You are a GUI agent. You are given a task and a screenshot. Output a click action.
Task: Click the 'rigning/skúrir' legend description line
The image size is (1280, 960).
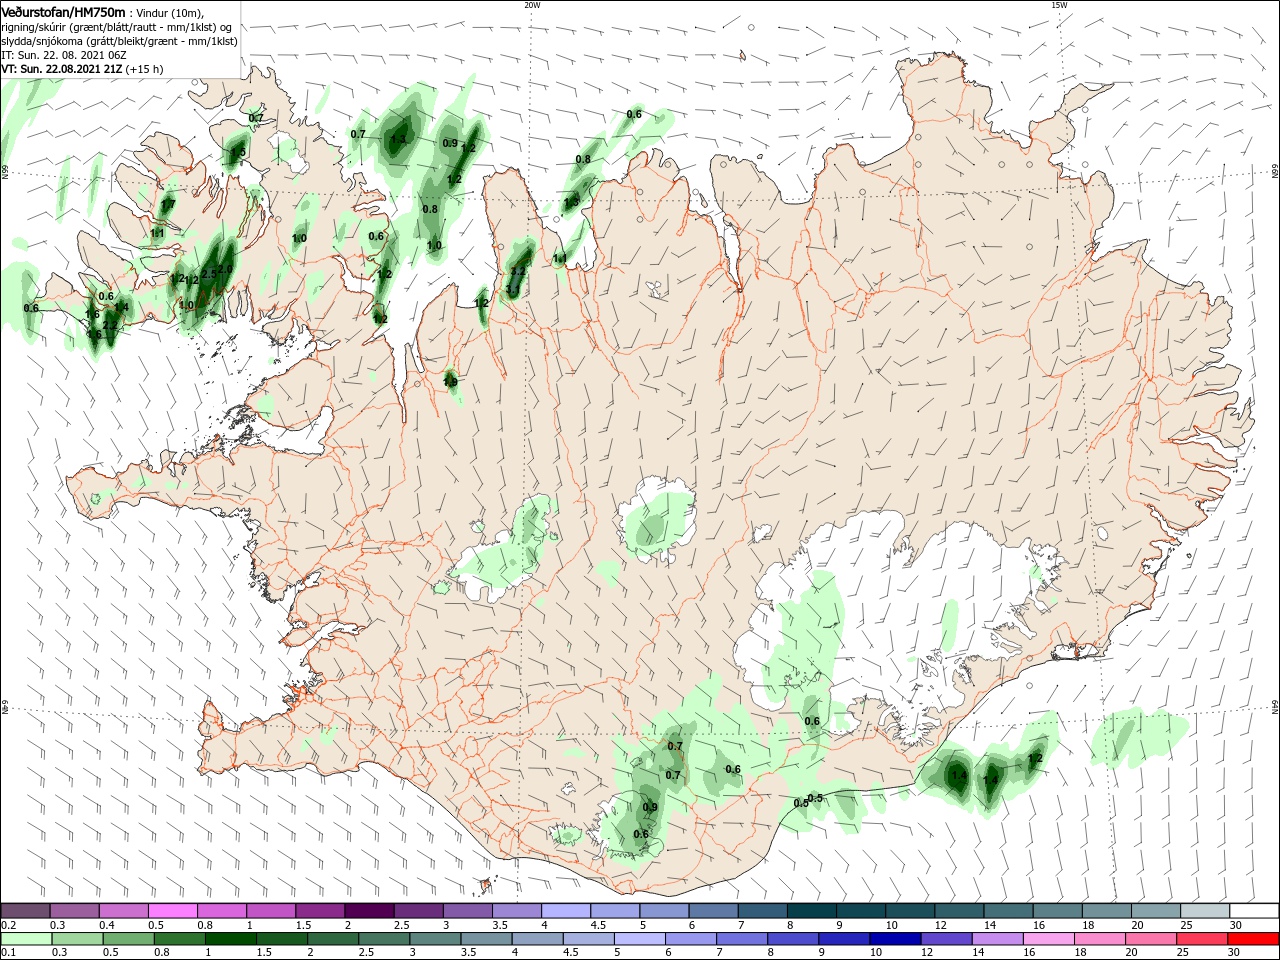(117, 27)
